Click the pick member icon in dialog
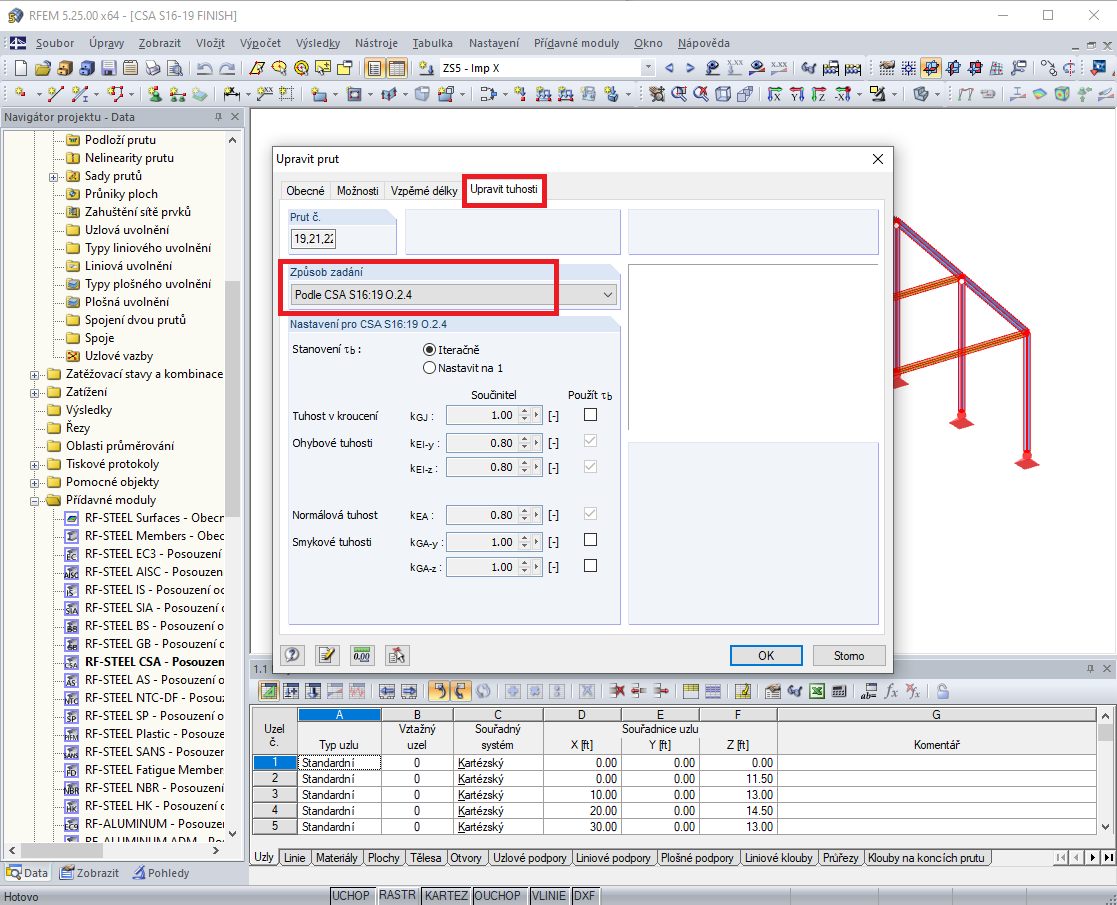The height and width of the screenshot is (905, 1117). click(397, 656)
